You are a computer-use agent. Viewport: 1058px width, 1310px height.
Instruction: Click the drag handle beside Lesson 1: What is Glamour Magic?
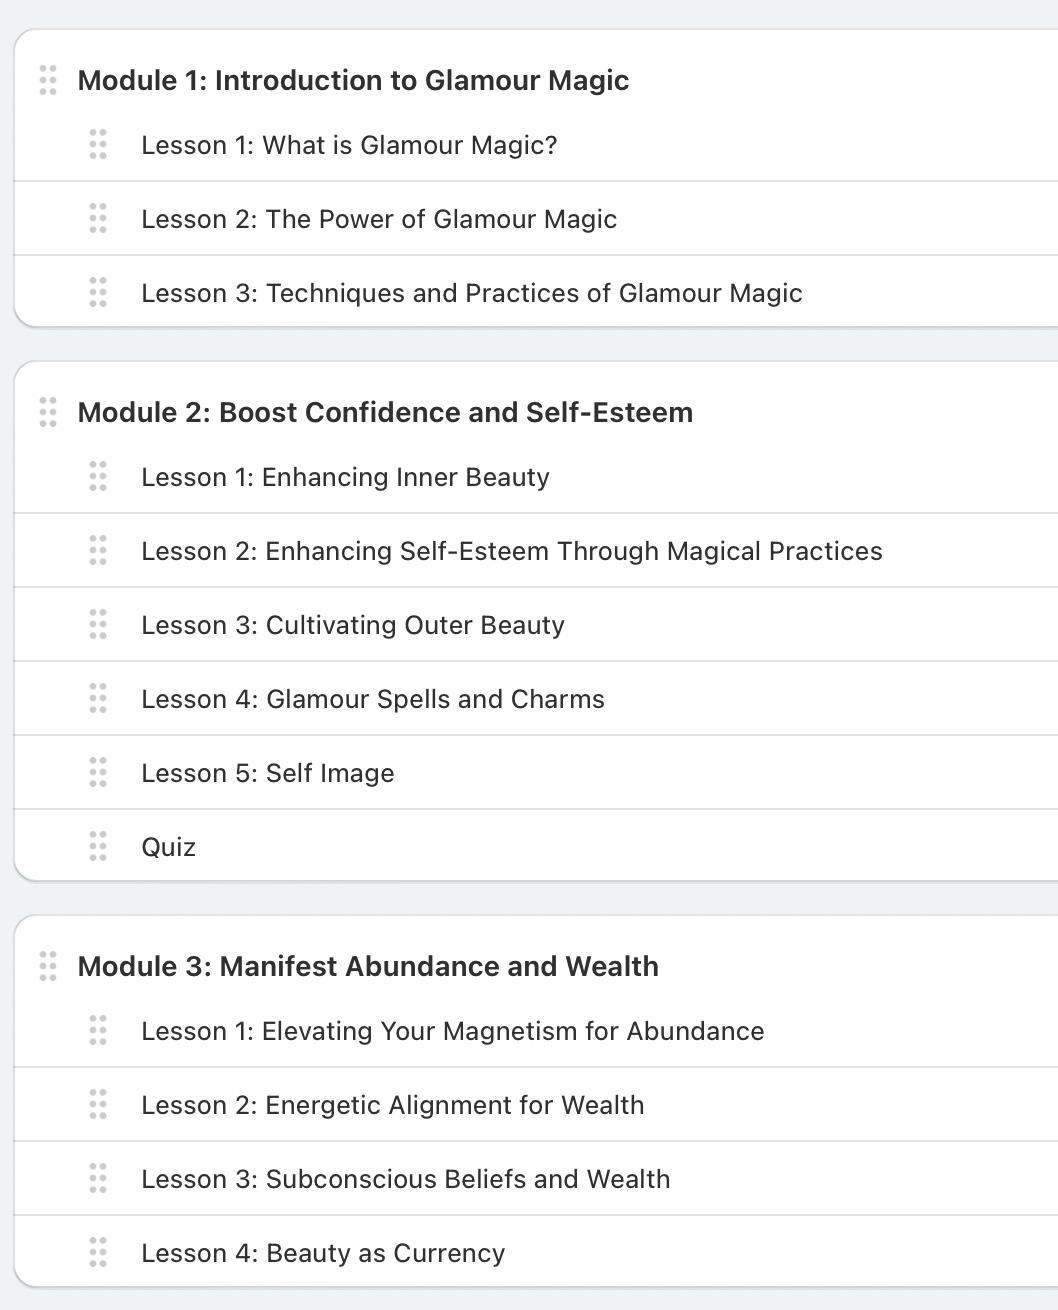[98, 145]
